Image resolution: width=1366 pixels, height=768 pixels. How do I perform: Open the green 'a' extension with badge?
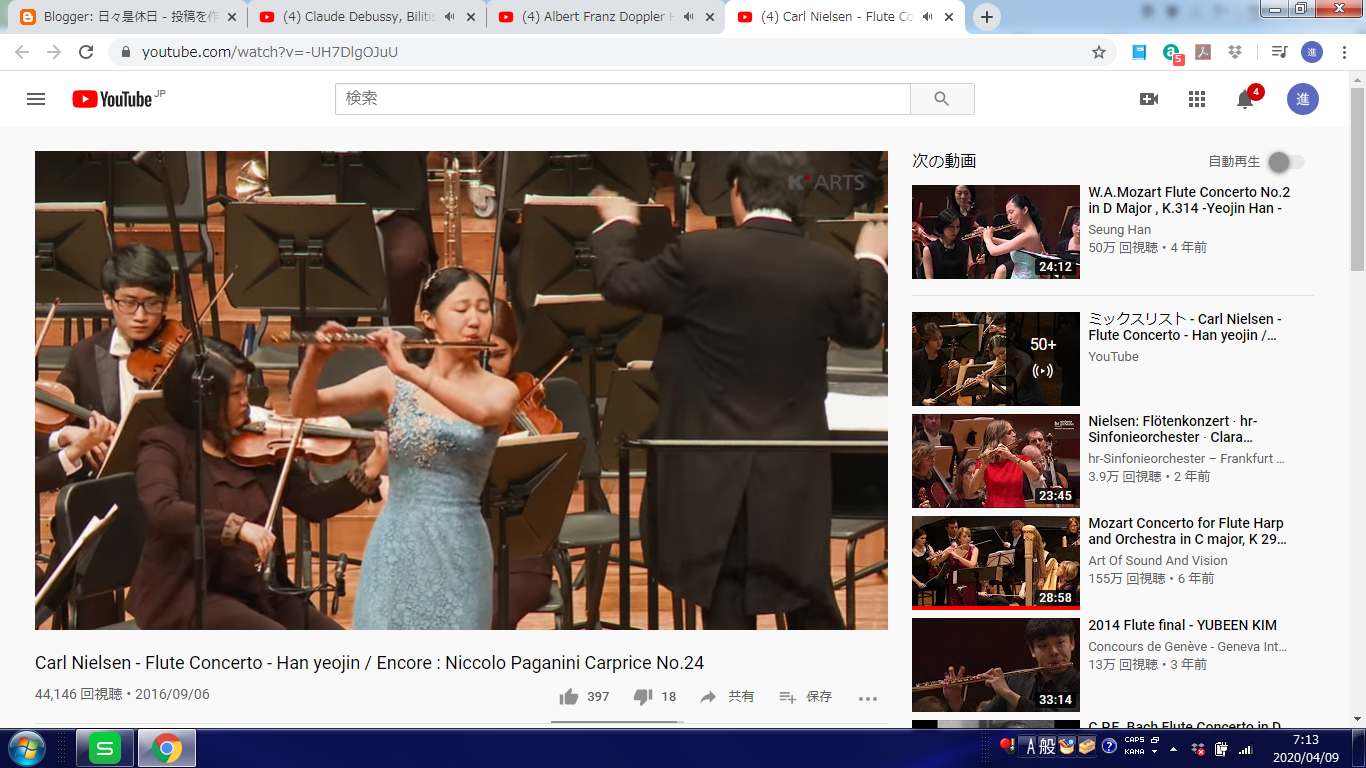(x=1172, y=53)
